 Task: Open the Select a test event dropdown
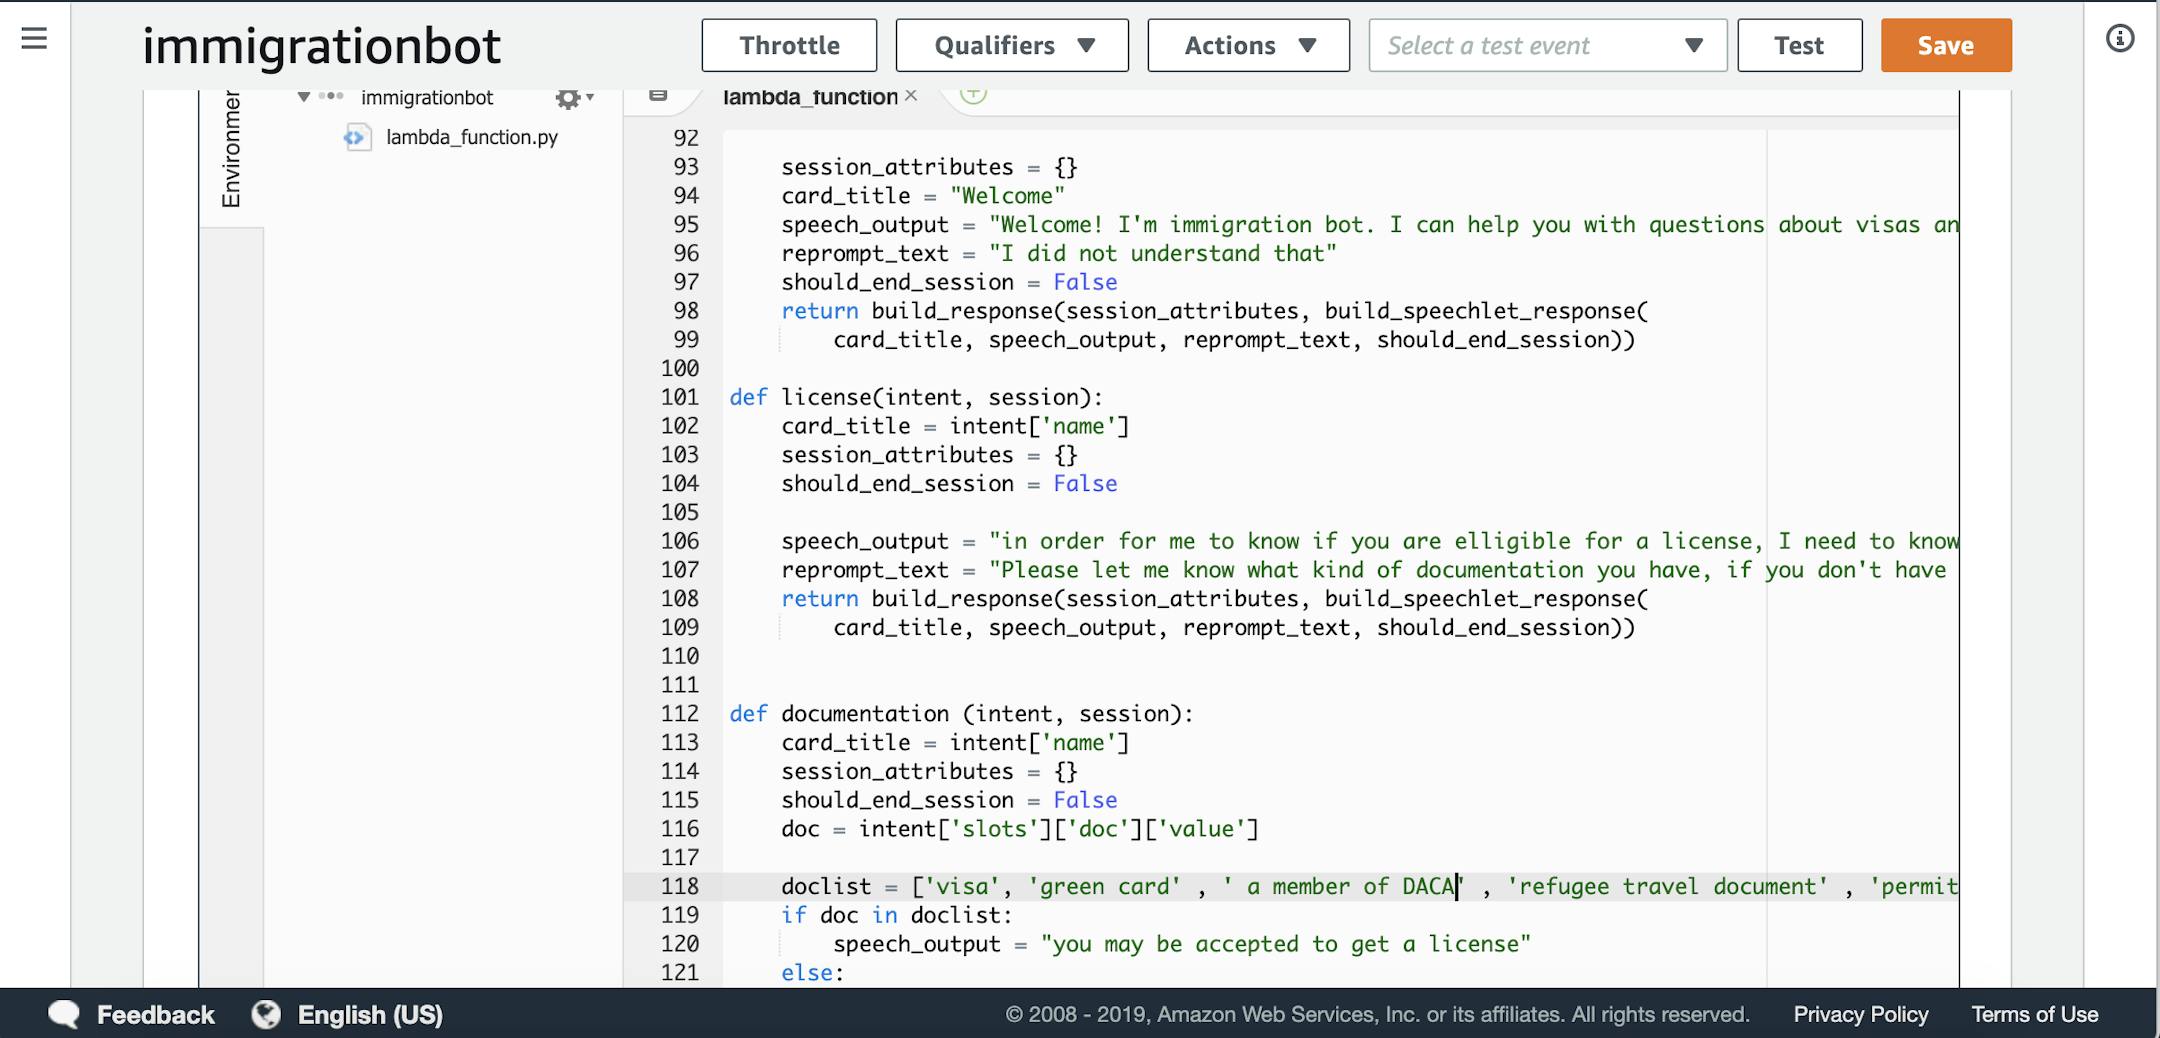point(1547,46)
